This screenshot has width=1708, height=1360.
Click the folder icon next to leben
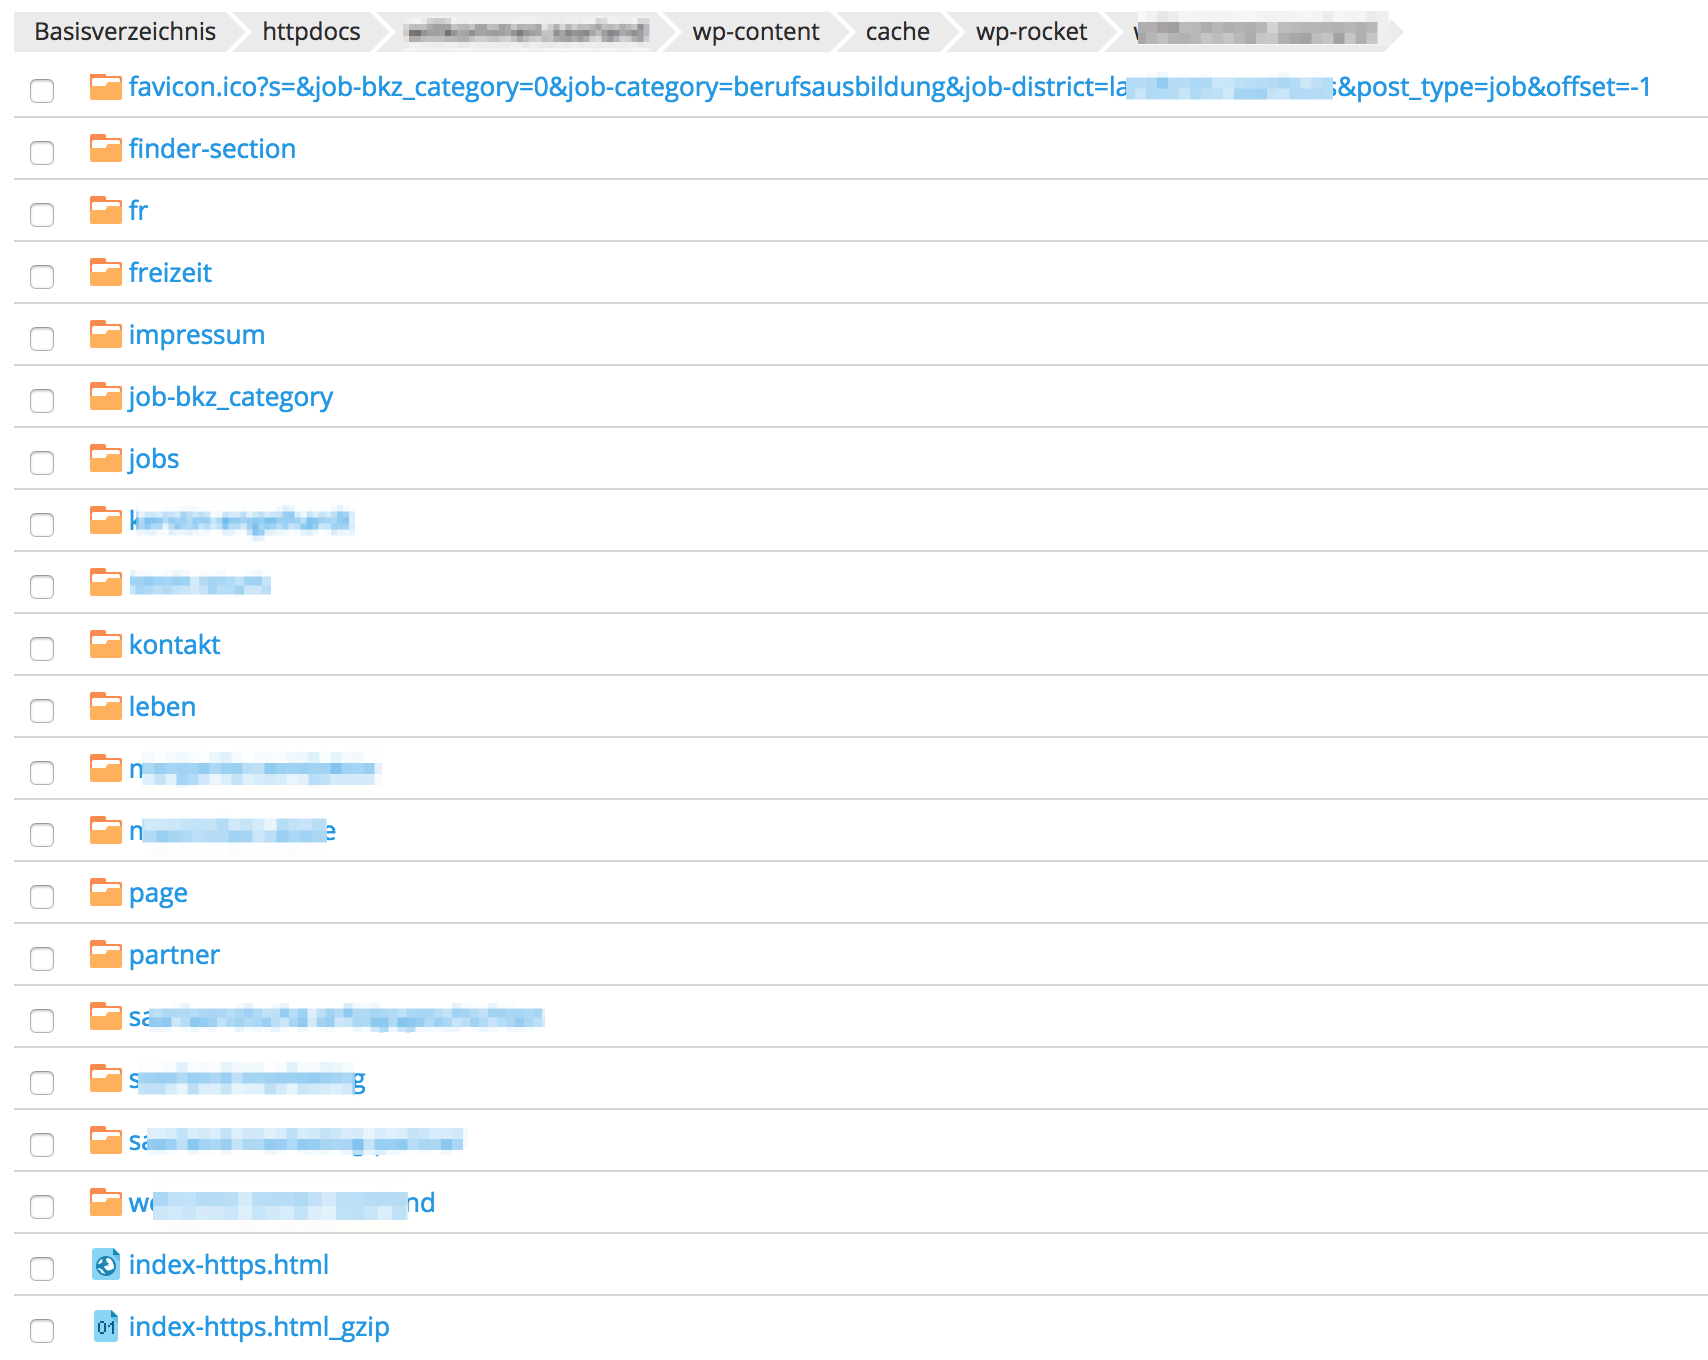click(x=105, y=706)
